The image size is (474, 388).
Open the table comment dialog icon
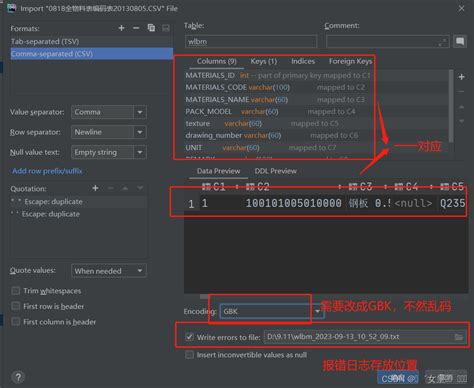(x=460, y=41)
